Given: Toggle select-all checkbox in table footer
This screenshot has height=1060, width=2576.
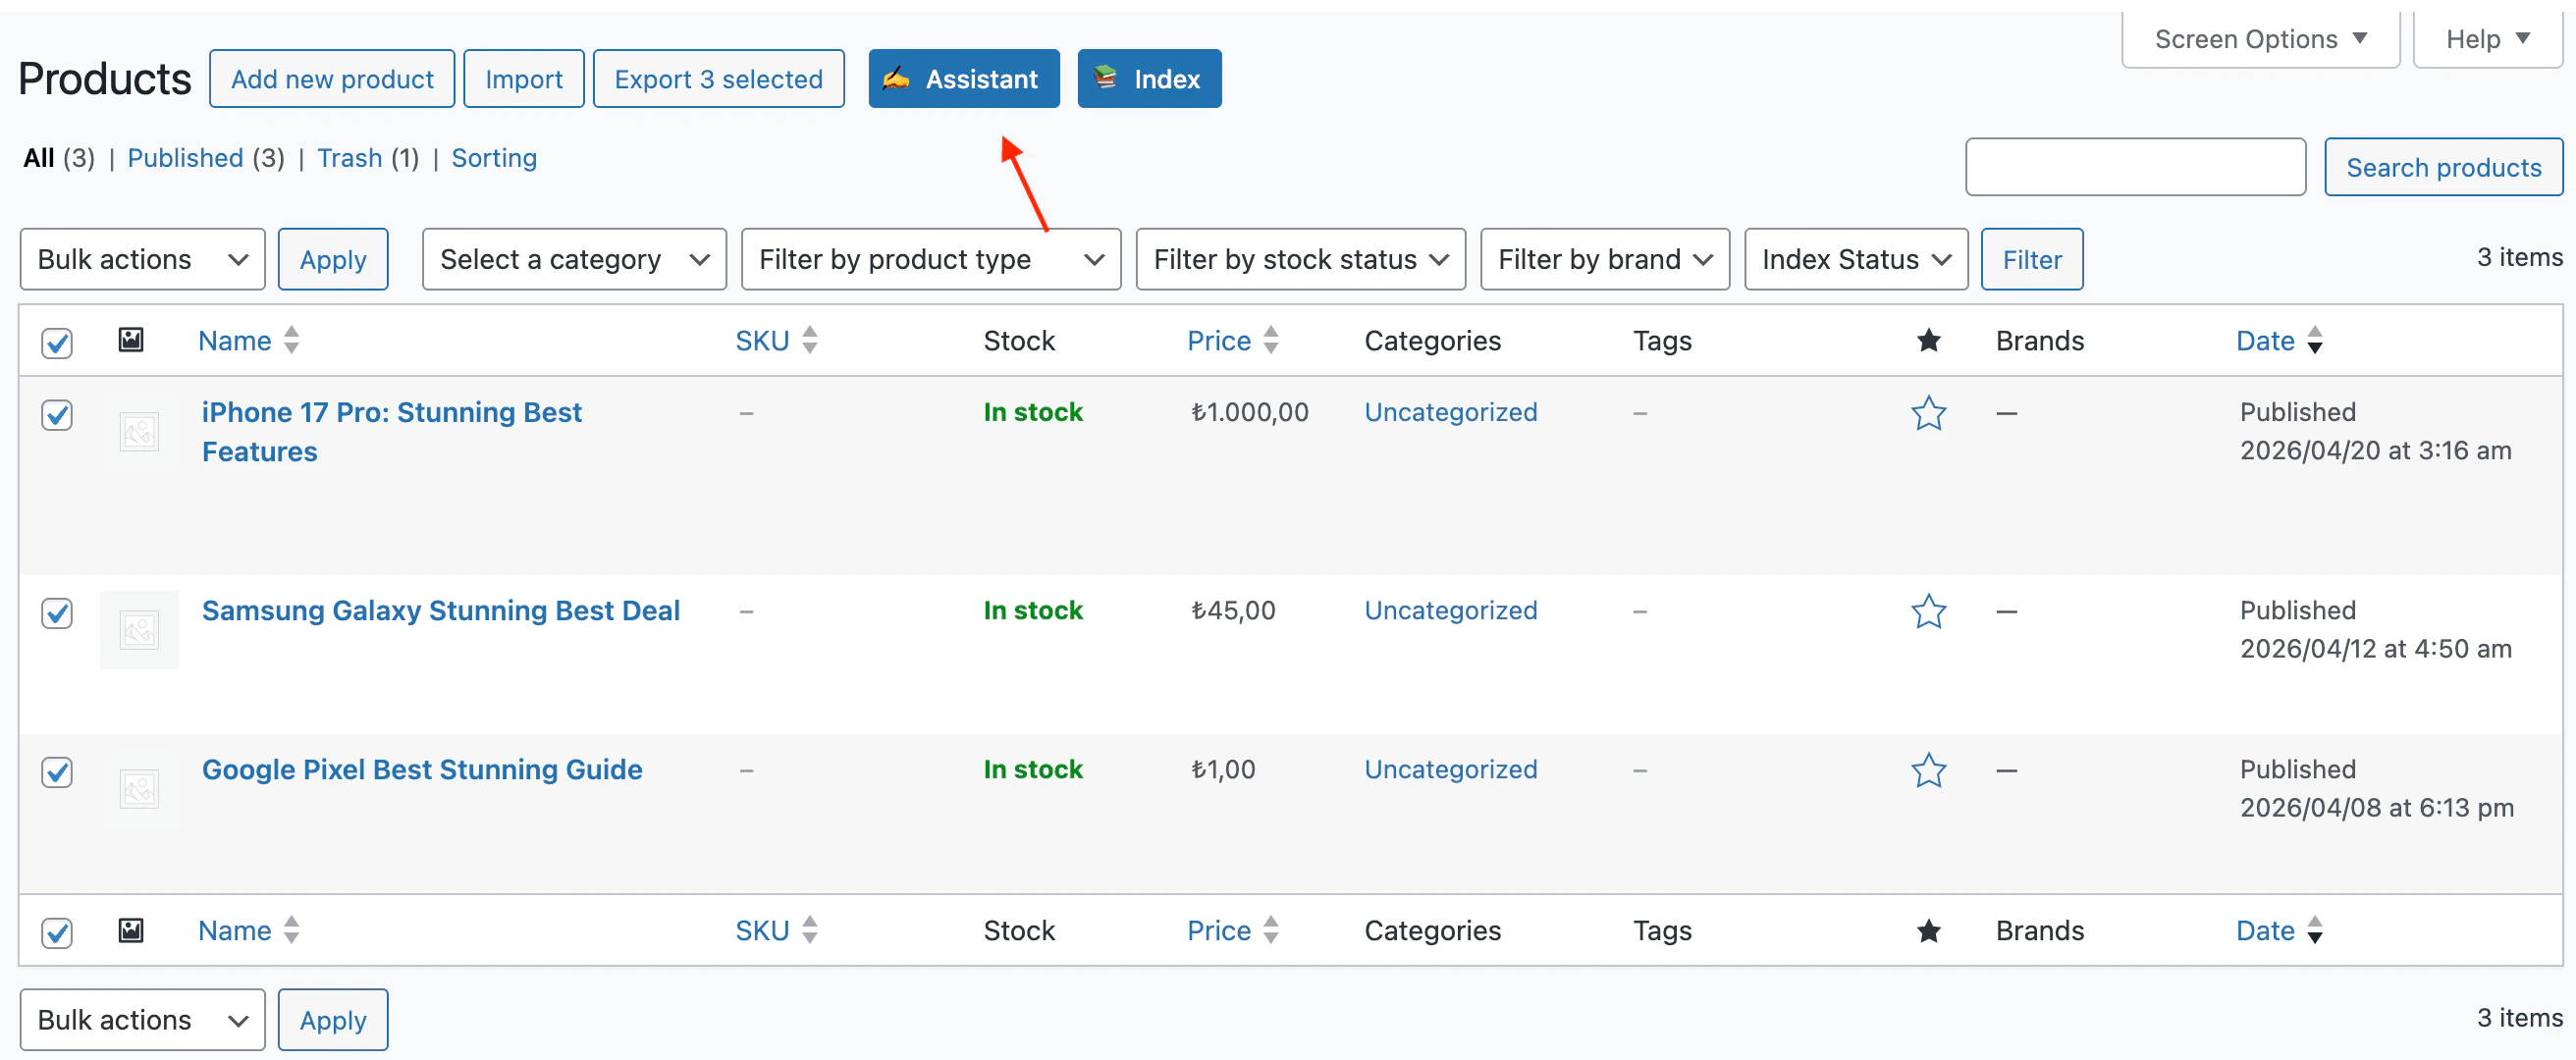Looking at the screenshot, I should [x=57, y=932].
